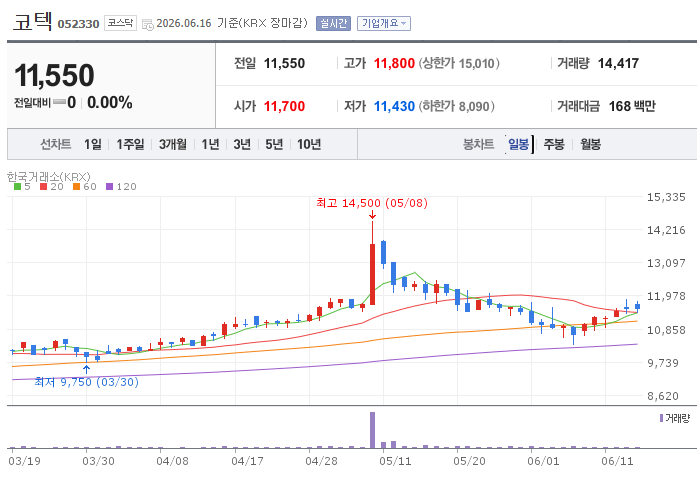Select the 5년 line chart tab

click(274, 144)
